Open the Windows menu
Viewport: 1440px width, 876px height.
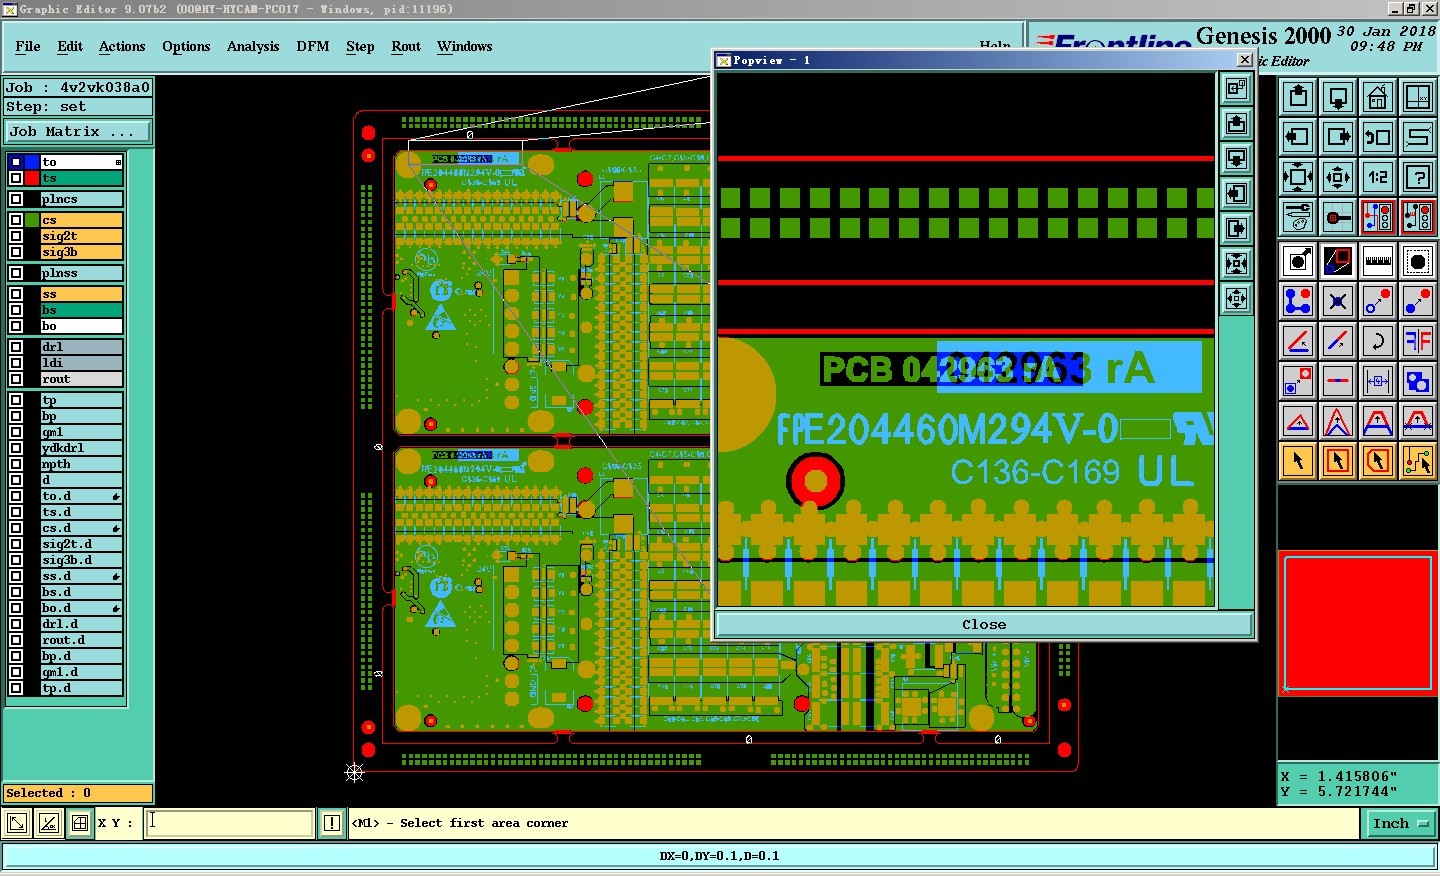(465, 46)
